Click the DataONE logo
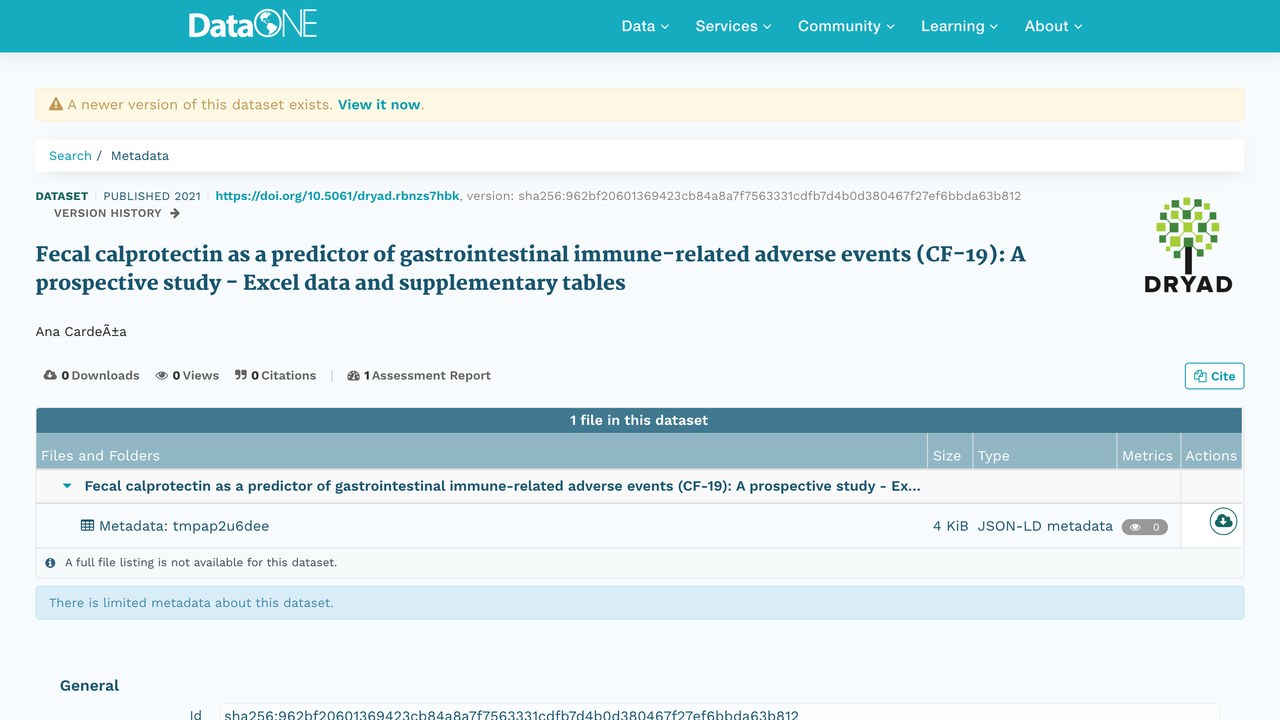Viewport: 1280px width, 720px height. pos(253,25)
